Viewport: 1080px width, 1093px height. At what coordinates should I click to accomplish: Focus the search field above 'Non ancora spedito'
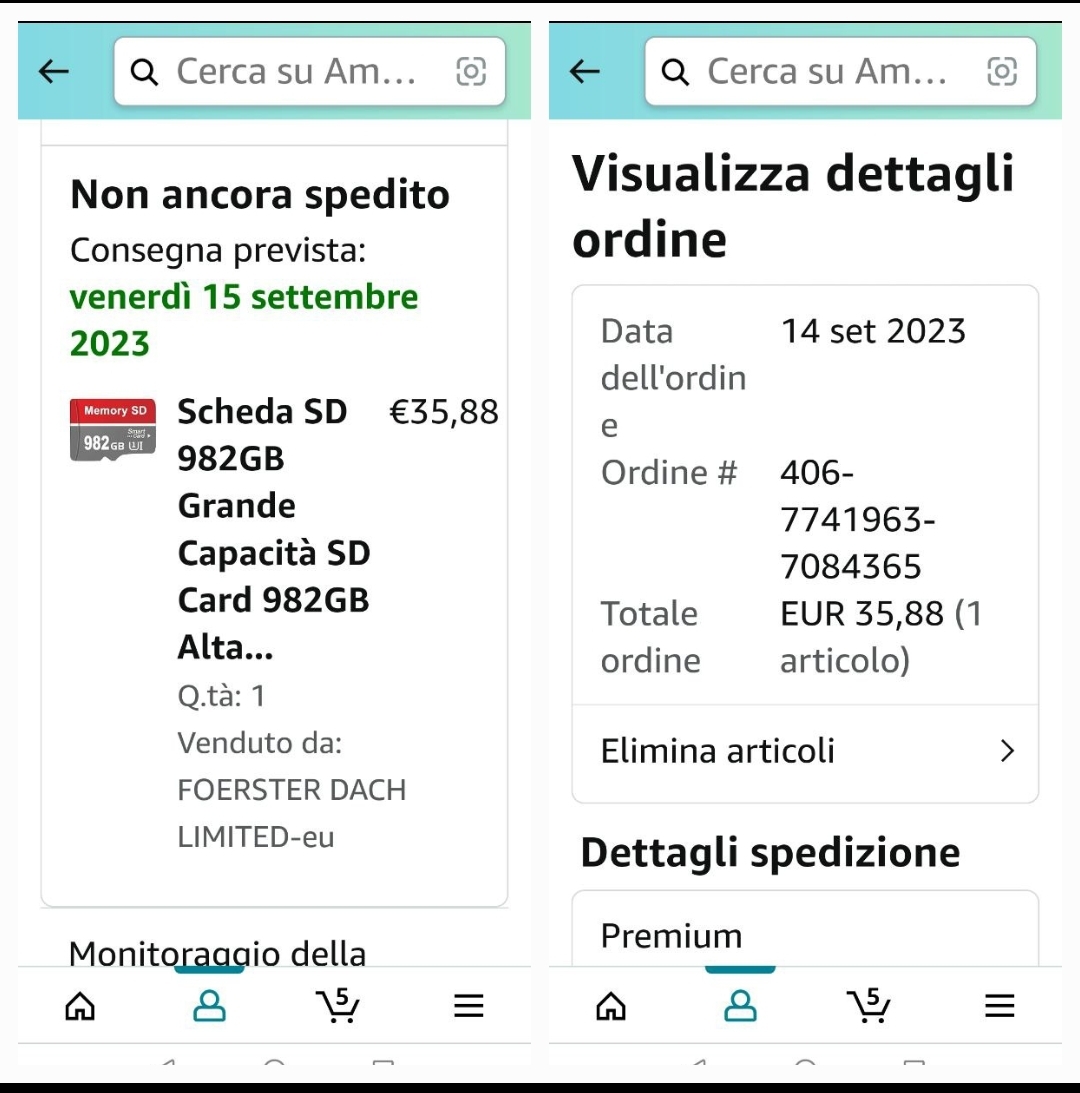(296, 72)
